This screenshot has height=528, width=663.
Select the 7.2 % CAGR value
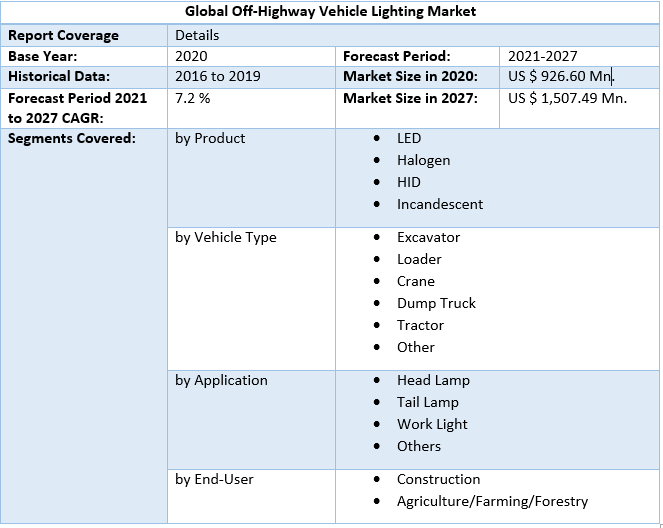192,98
